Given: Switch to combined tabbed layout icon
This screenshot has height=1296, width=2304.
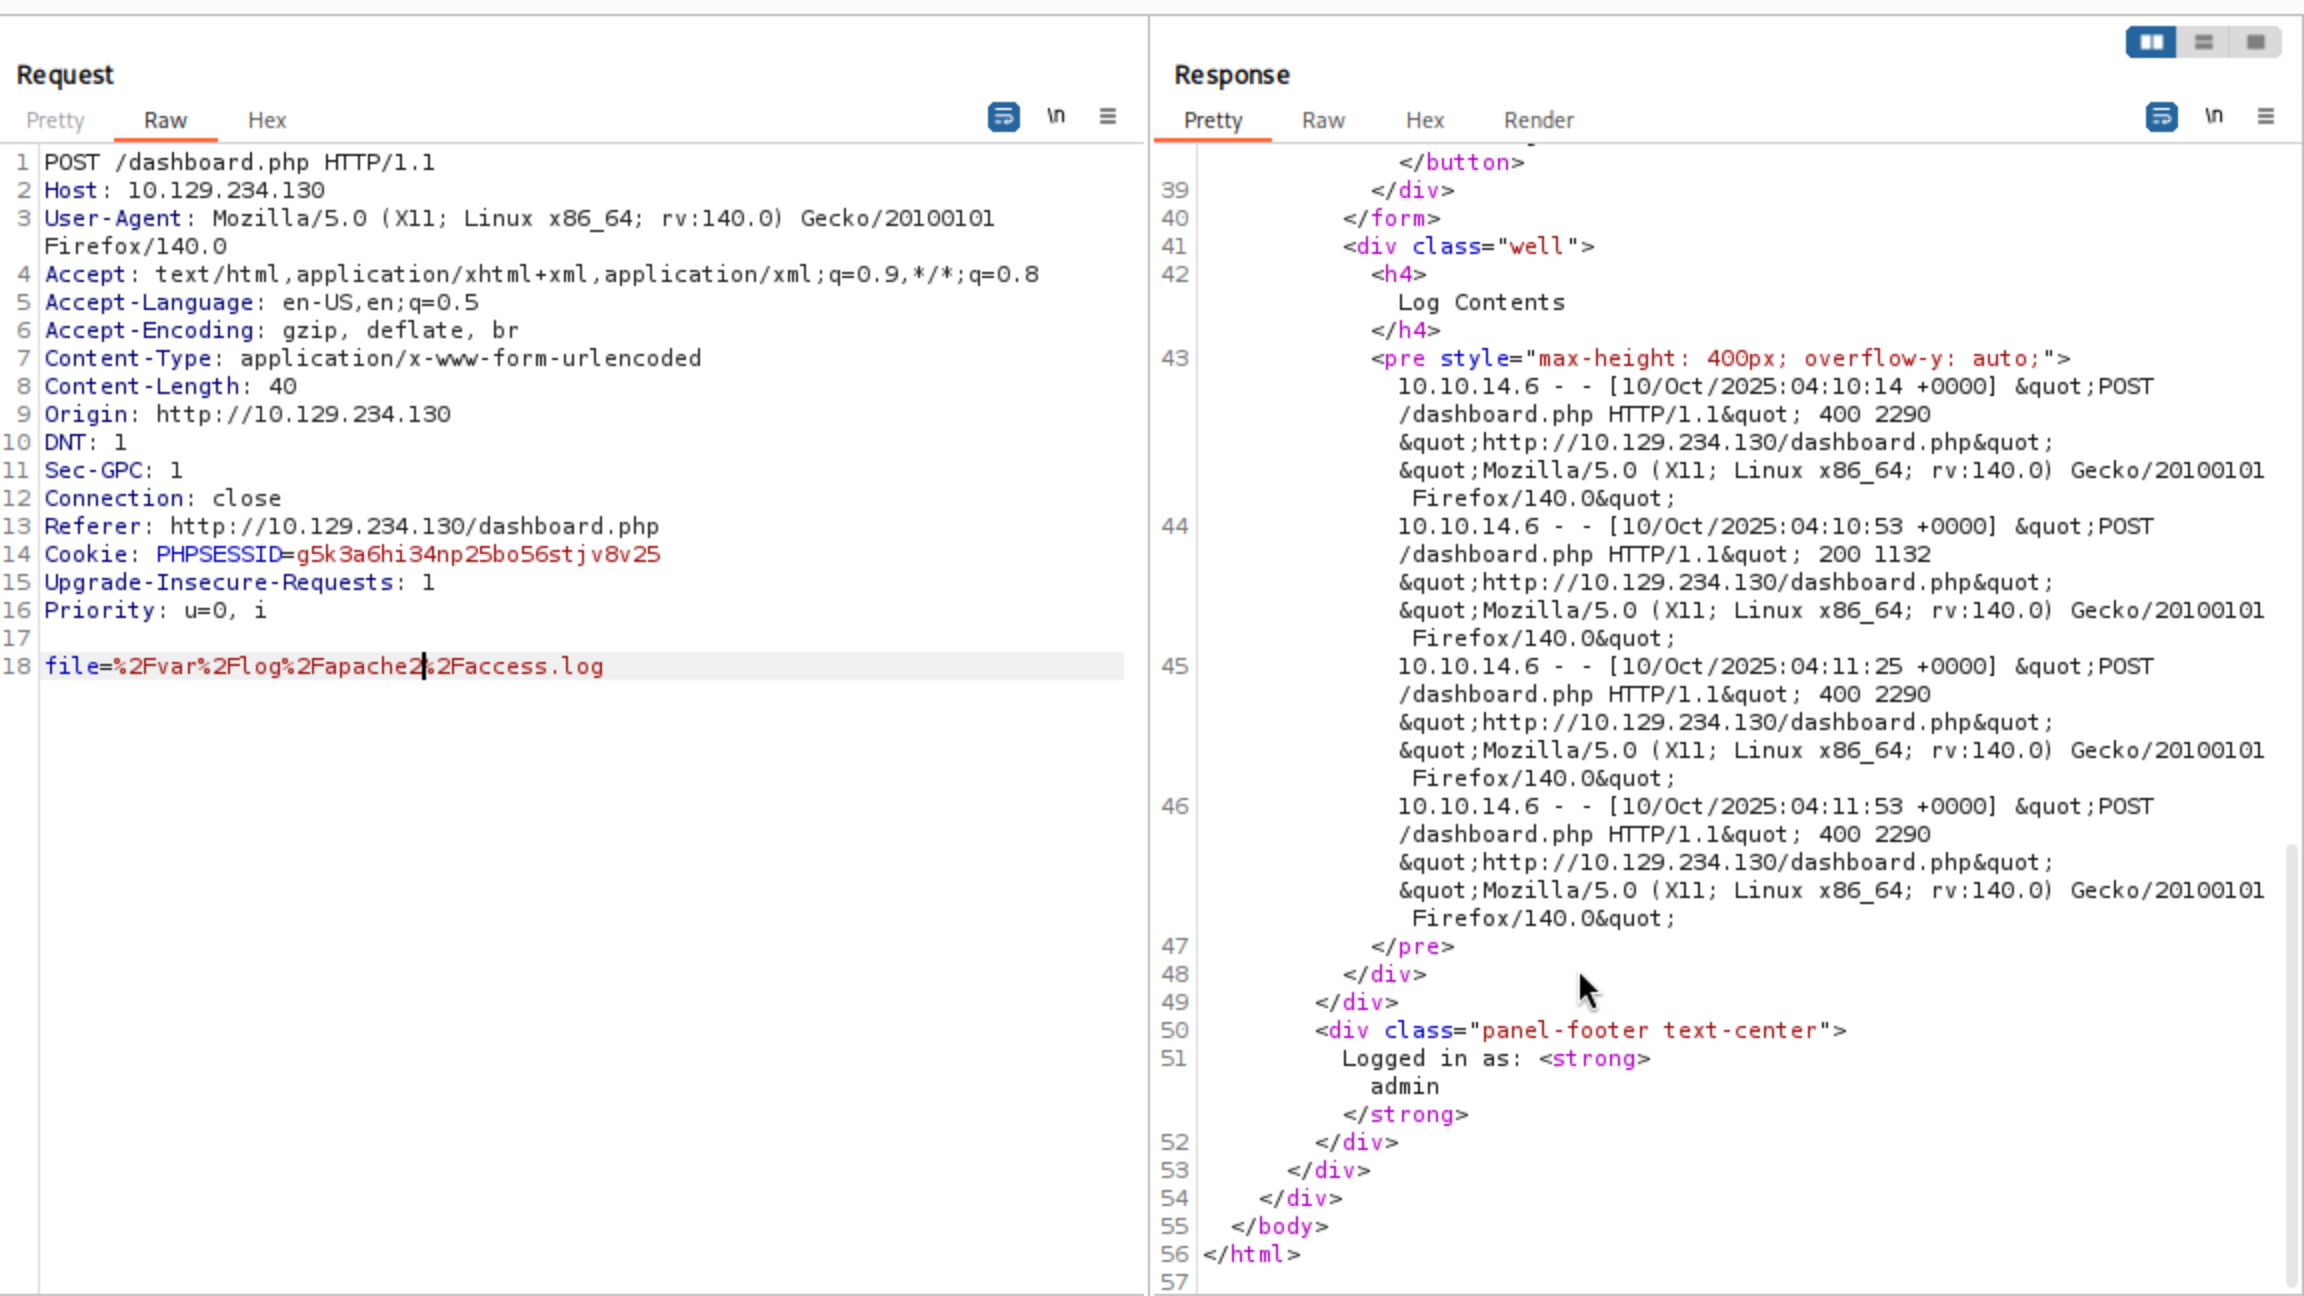Looking at the screenshot, I should [x=2255, y=42].
